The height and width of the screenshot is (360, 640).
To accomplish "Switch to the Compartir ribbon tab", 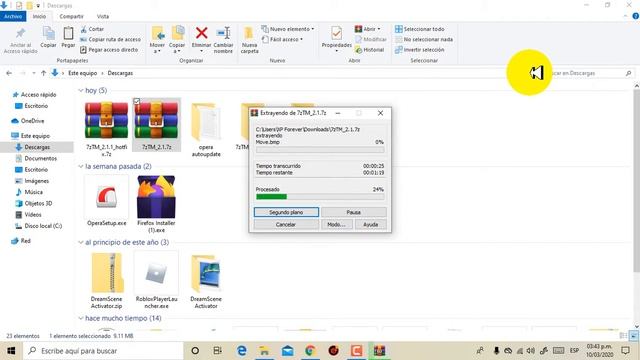I will tap(71, 16).
